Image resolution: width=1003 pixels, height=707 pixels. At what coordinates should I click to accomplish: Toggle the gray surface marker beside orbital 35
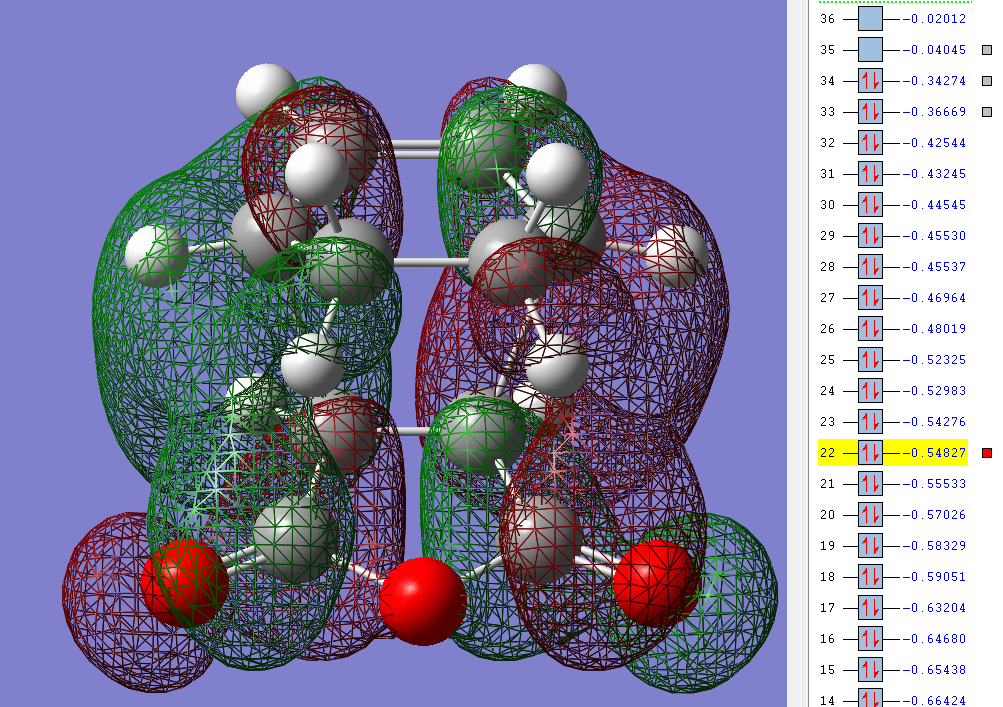point(987,50)
